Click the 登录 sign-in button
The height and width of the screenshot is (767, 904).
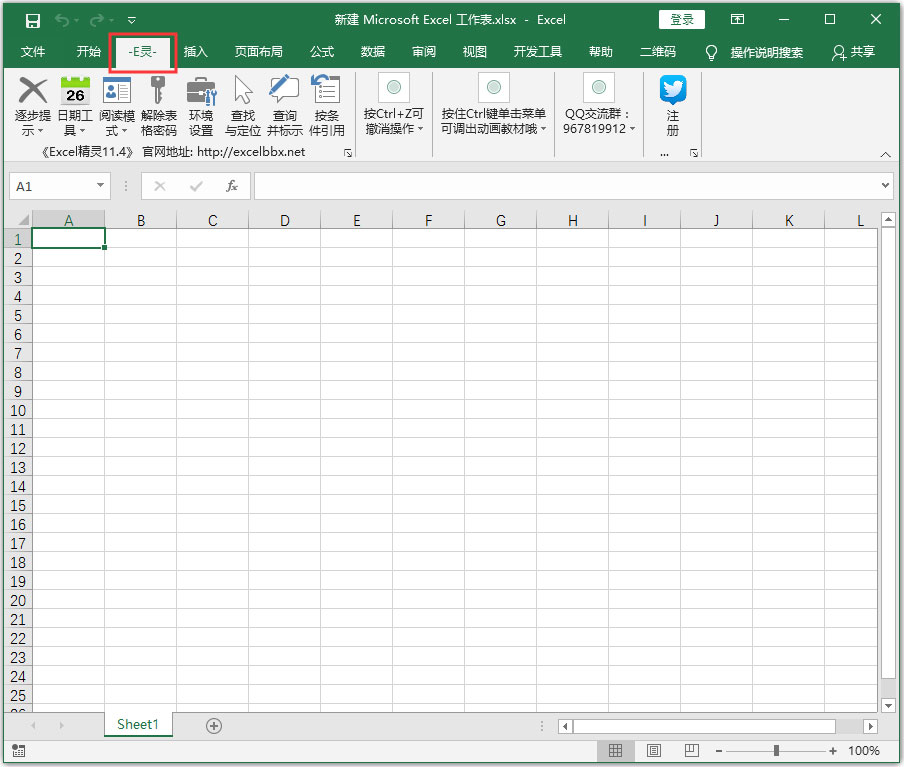[681, 20]
